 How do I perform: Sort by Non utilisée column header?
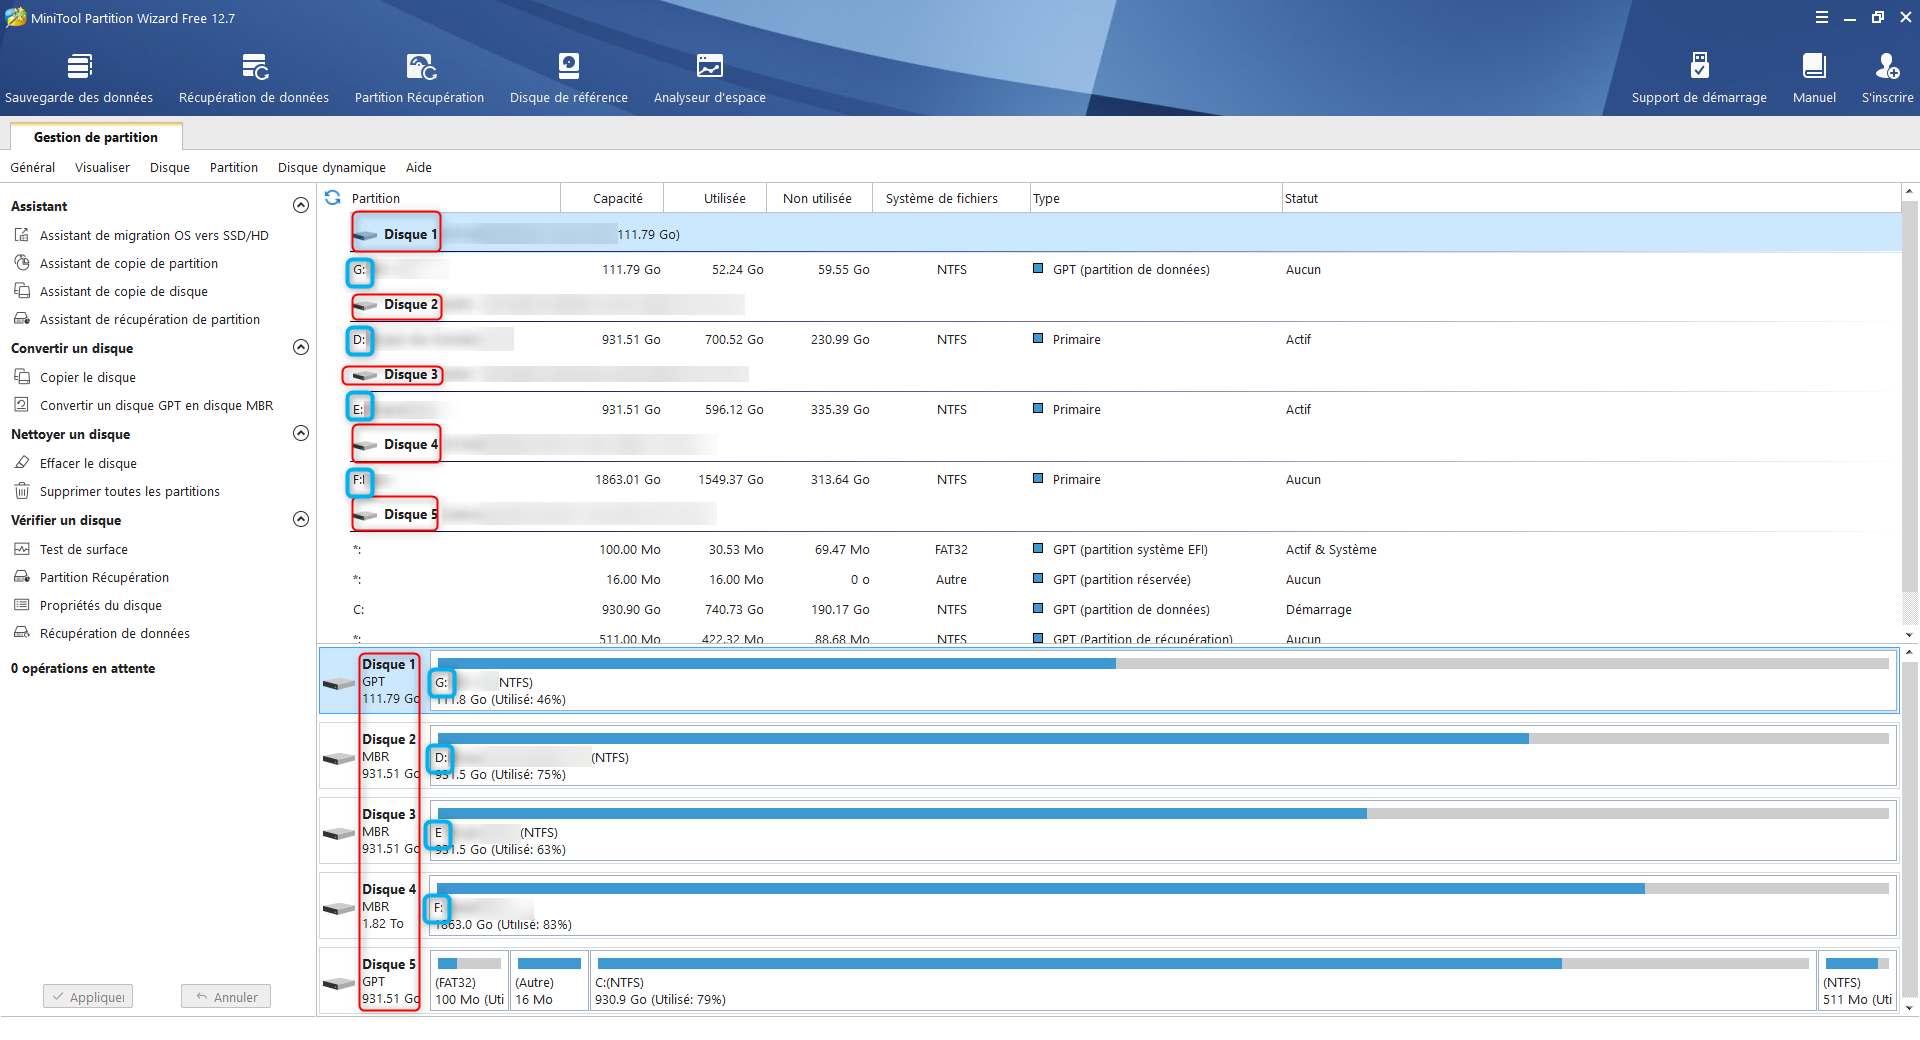pos(818,198)
